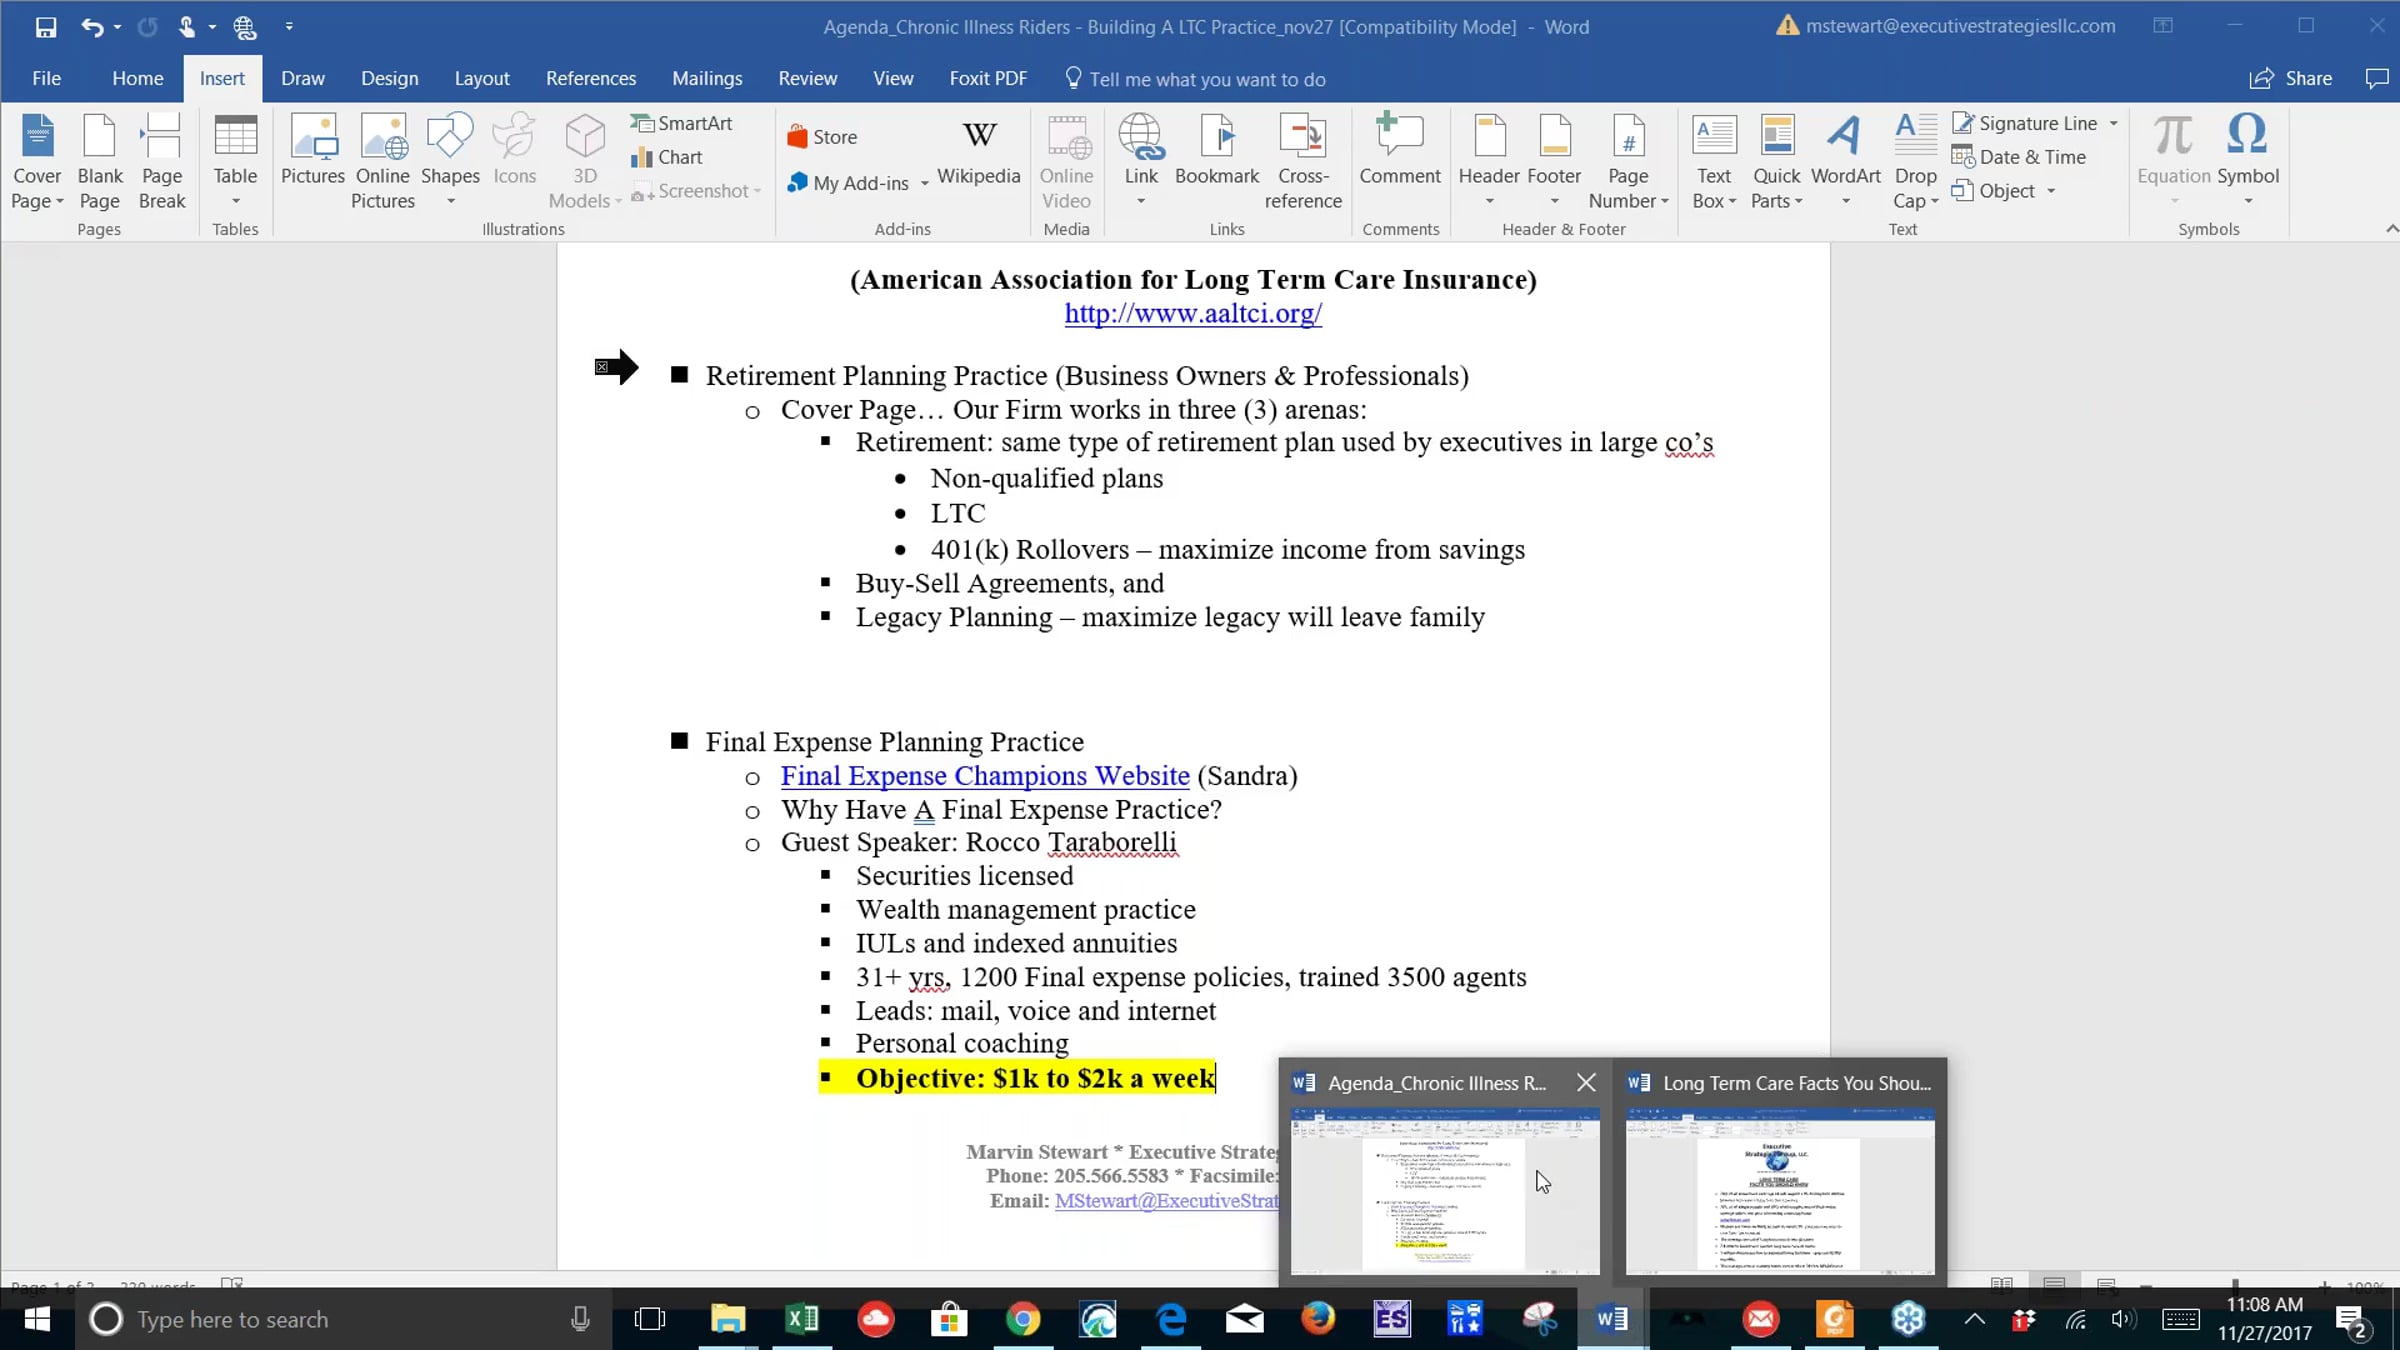This screenshot has width=2400, height=1350.
Task: Open the Table insert dropdown
Action: (x=235, y=162)
